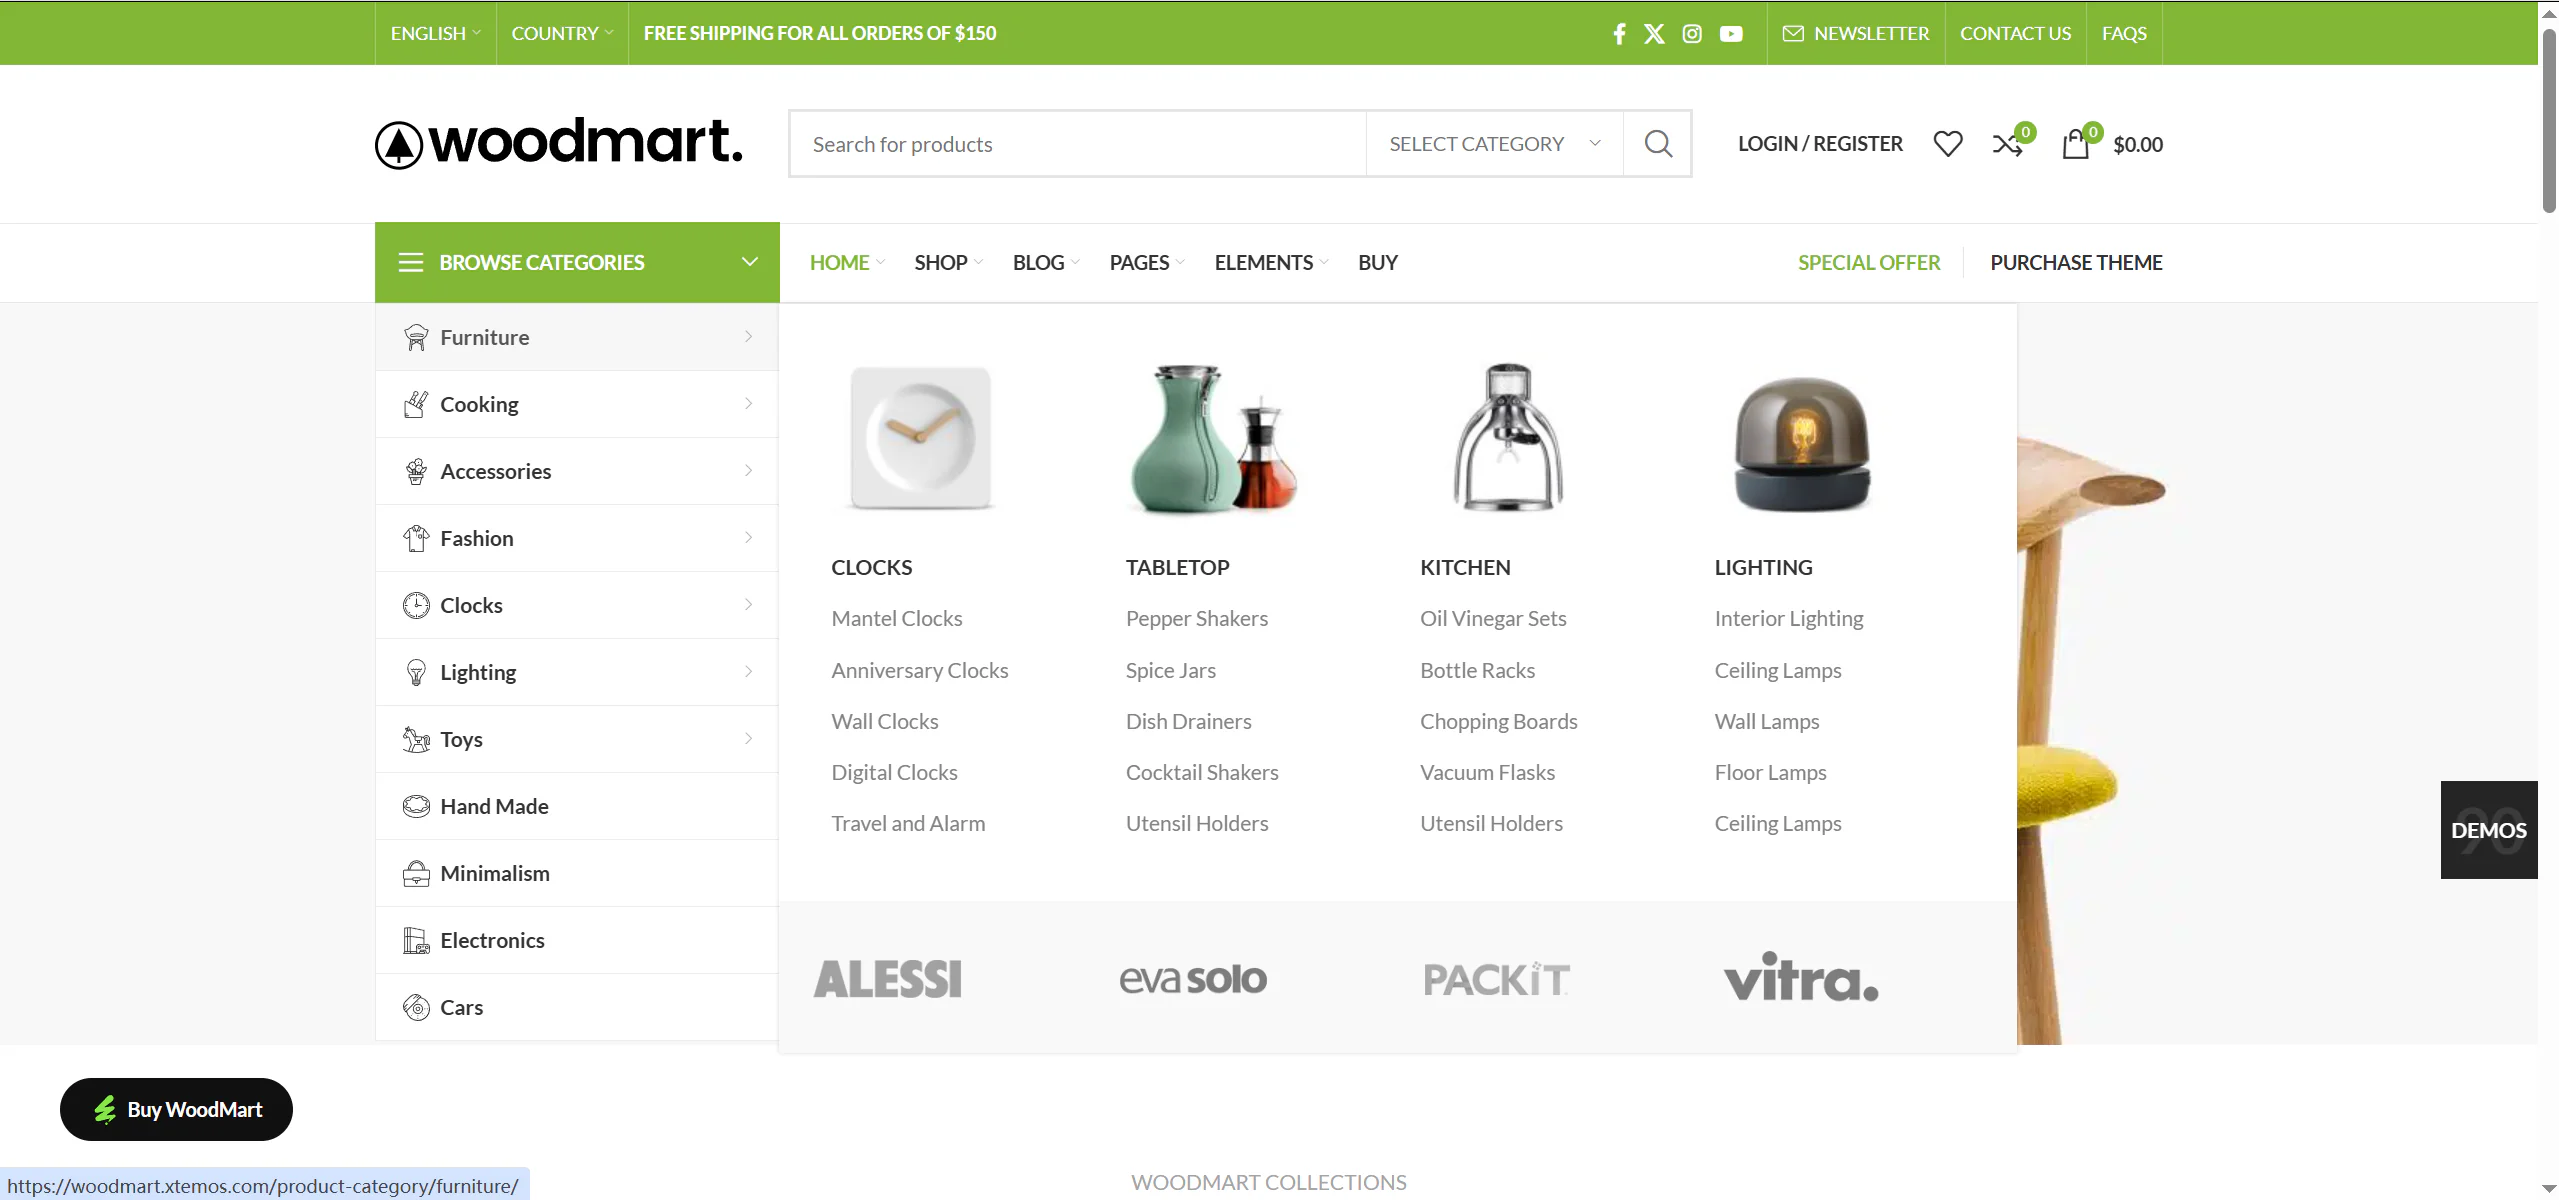Open the X (Twitter) profile

(1655, 33)
